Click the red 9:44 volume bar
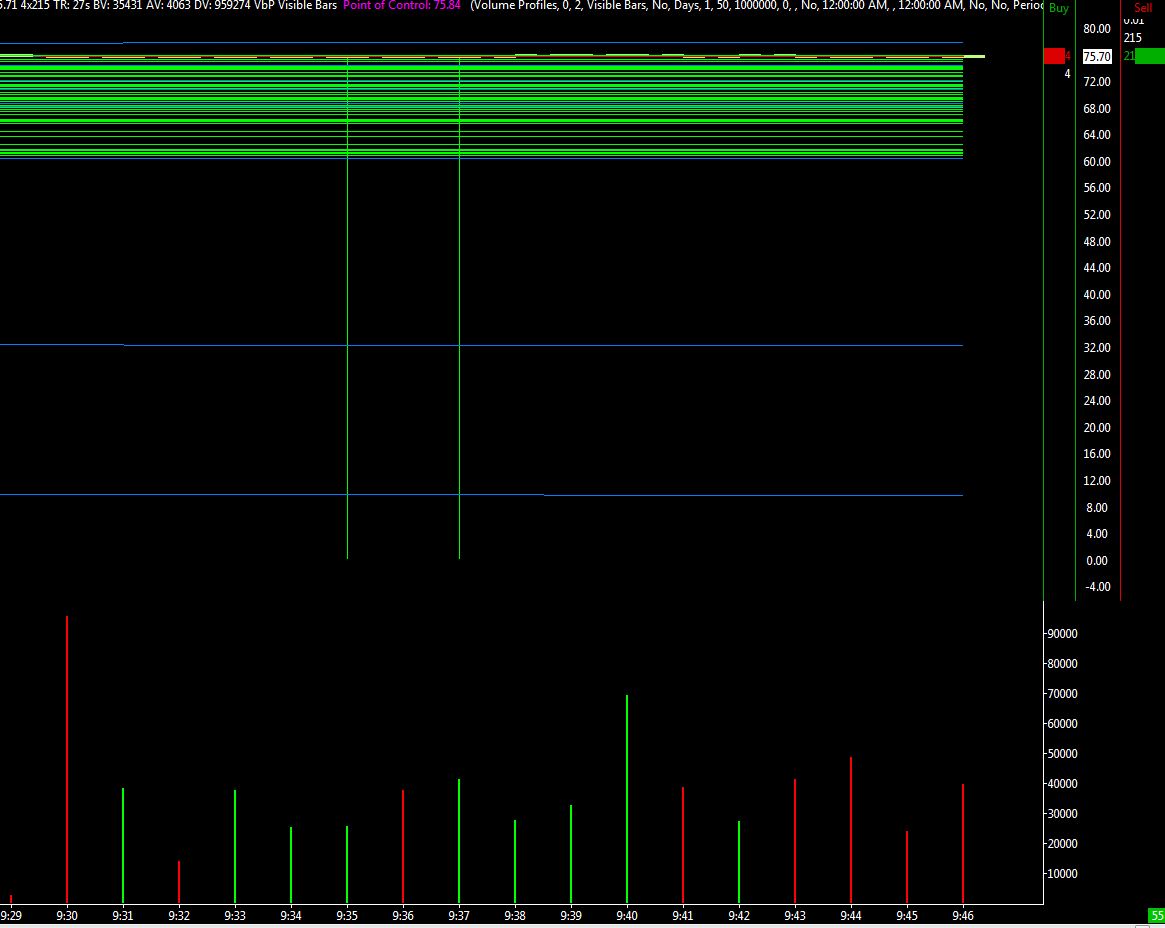 click(x=851, y=830)
